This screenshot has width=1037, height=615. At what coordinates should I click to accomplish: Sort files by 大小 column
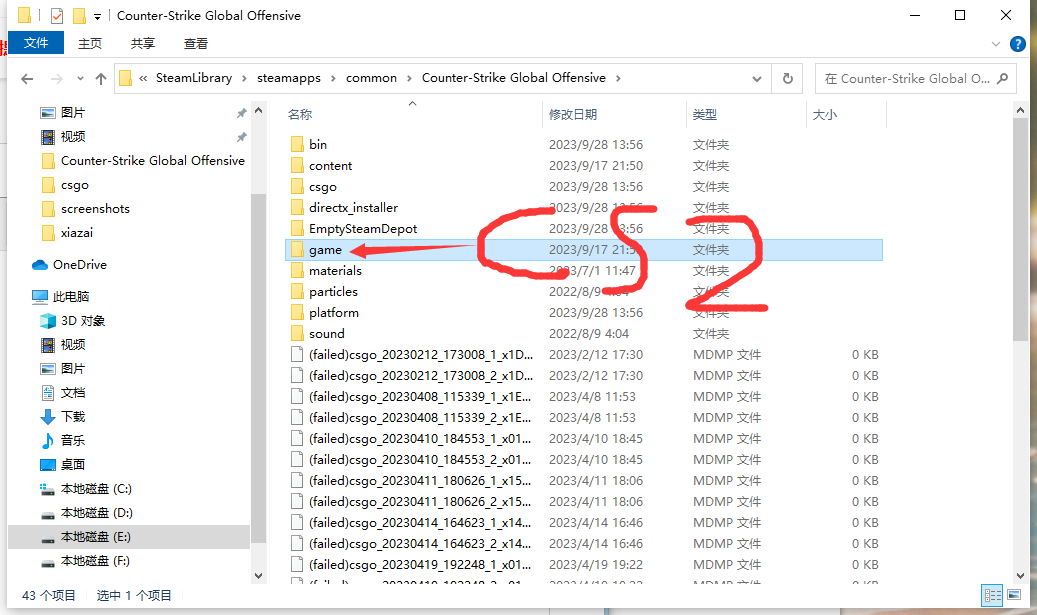[x=824, y=114]
